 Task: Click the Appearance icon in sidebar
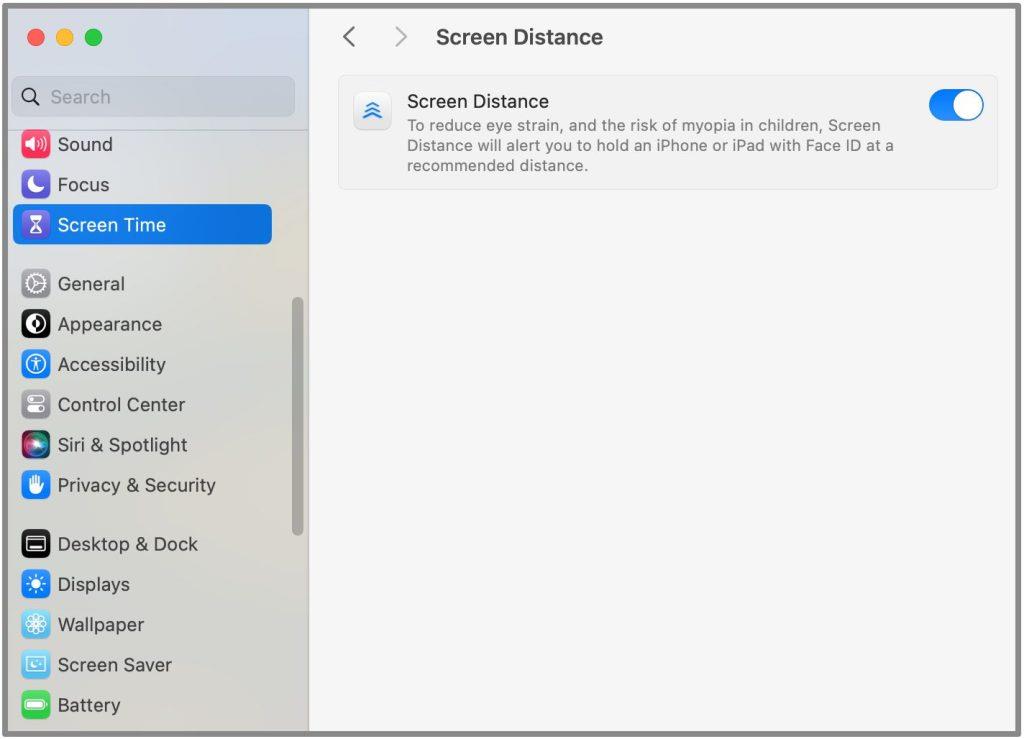pyautogui.click(x=35, y=324)
